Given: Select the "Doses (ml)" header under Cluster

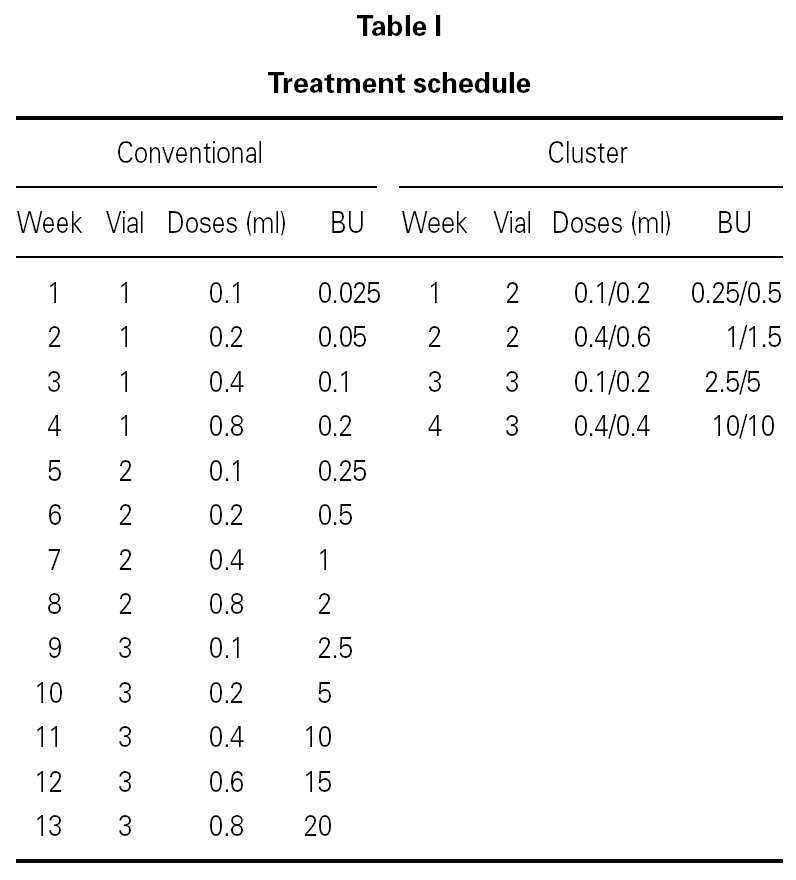Looking at the screenshot, I should point(612,223).
